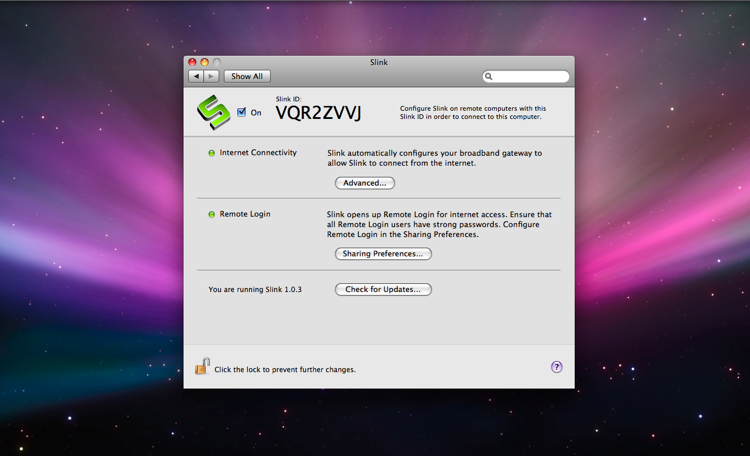Image resolution: width=750 pixels, height=456 pixels.
Task: Check for Updates to Slink
Action: pos(383,289)
